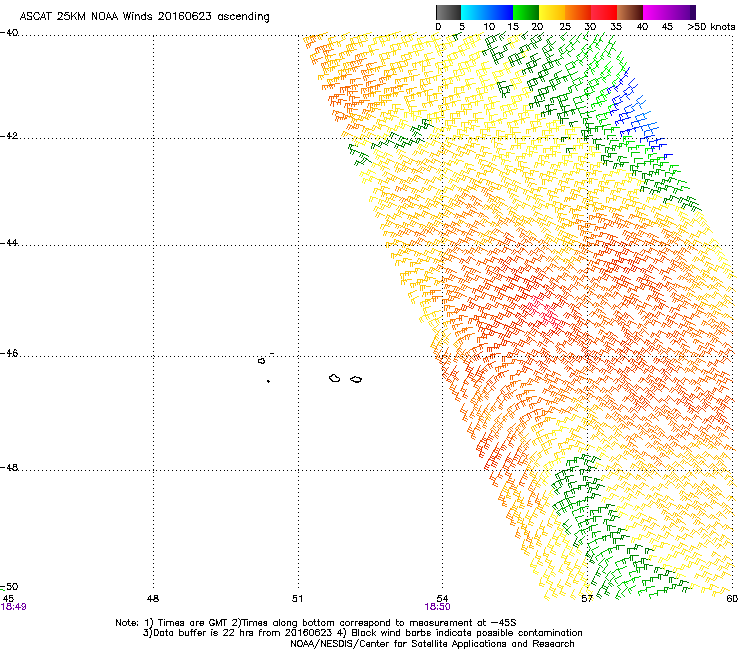Image resolution: width=740 pixels, height=650 pixels.
Task: Click the left island of the pair east of 51
Action: (335, 378)
